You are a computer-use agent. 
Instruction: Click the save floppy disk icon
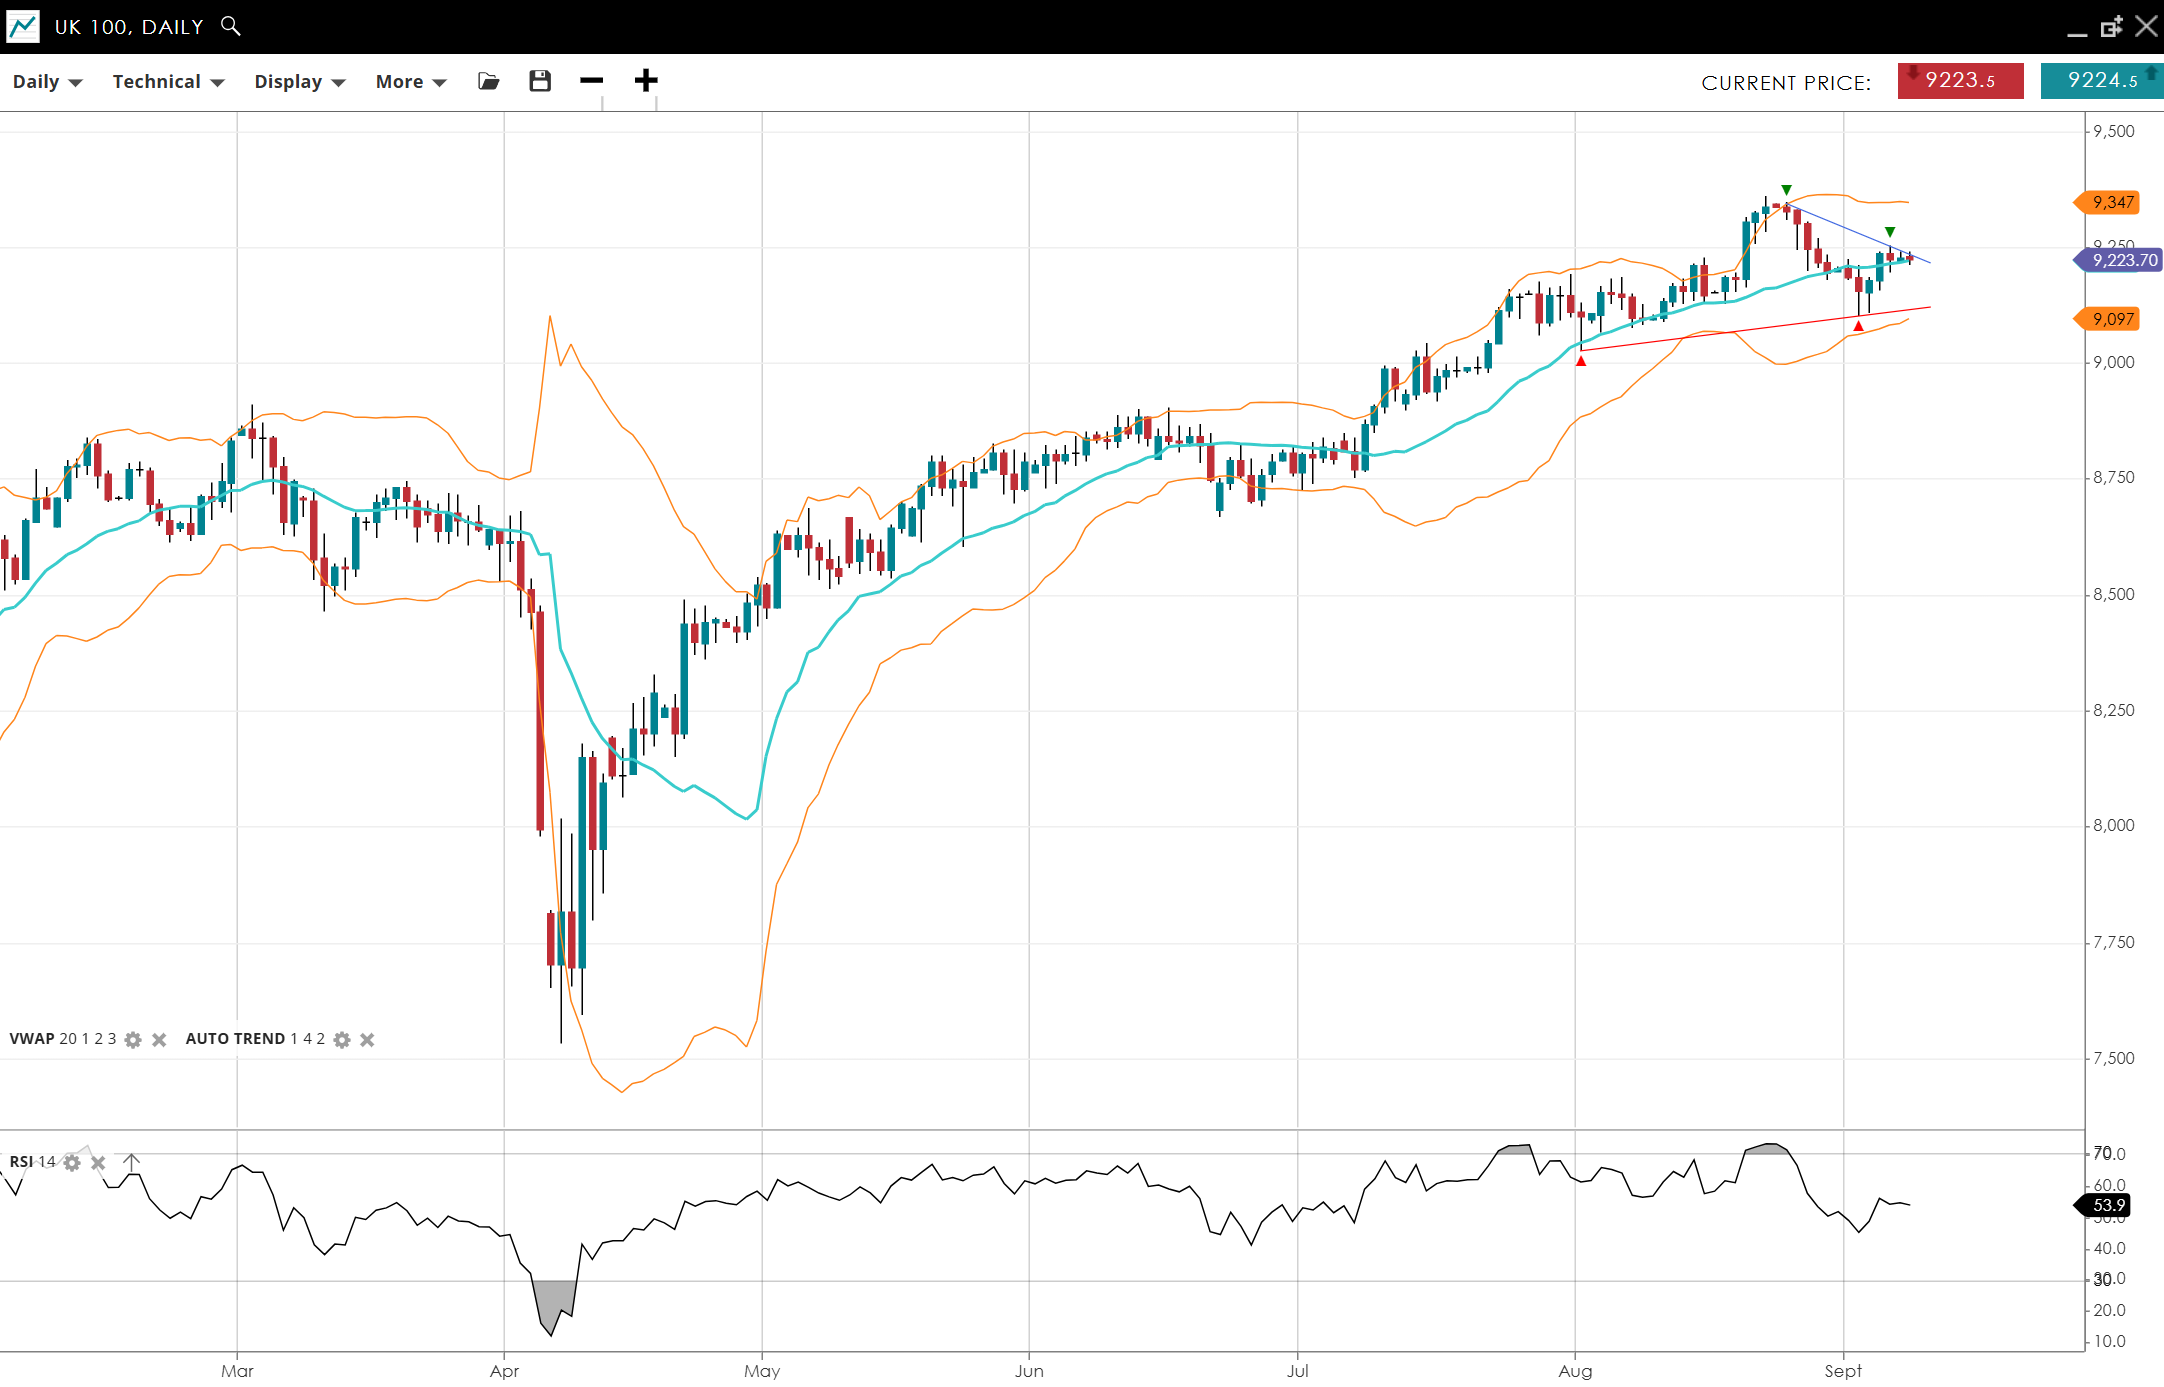540,81
